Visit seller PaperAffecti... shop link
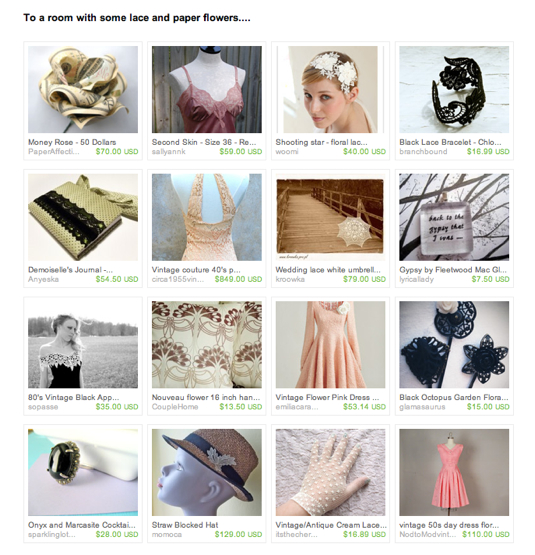This screenshot has height=555, width=535. pyautogui.click(x=54, y=152)
